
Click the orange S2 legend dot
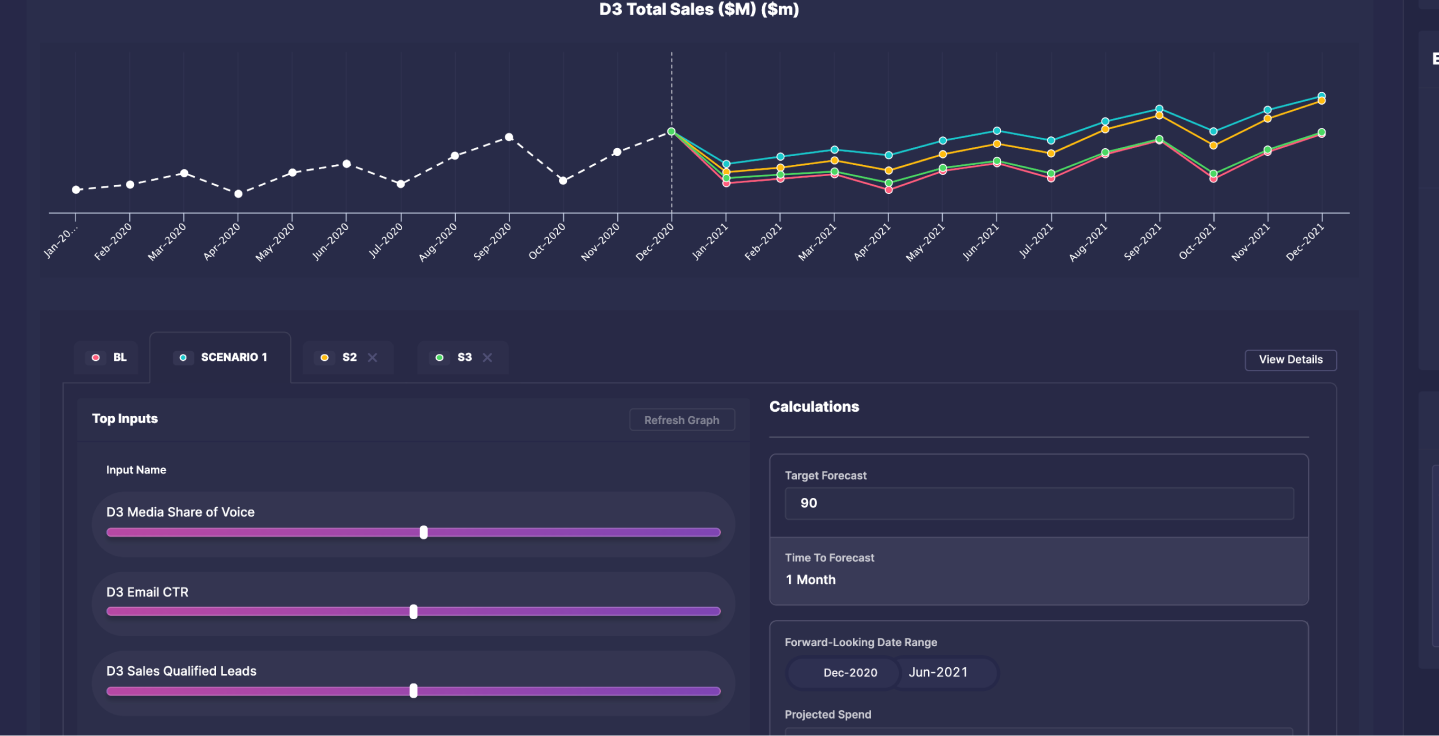tap(324, 358)
